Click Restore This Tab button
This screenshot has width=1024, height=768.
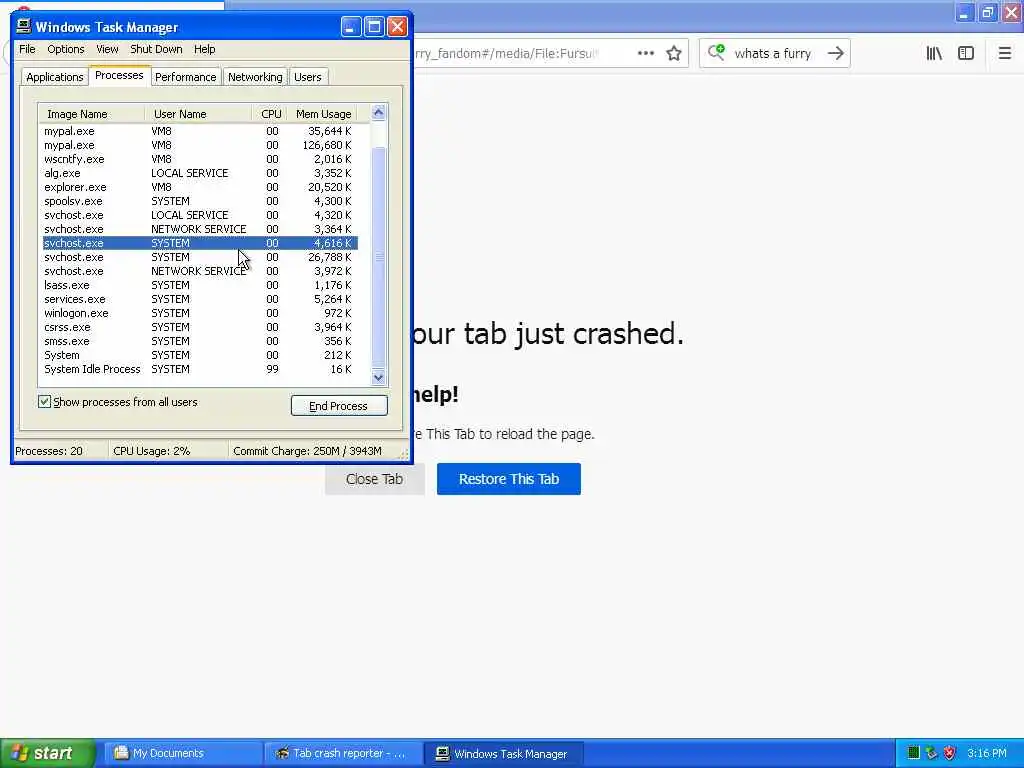[x=509, y=479]
